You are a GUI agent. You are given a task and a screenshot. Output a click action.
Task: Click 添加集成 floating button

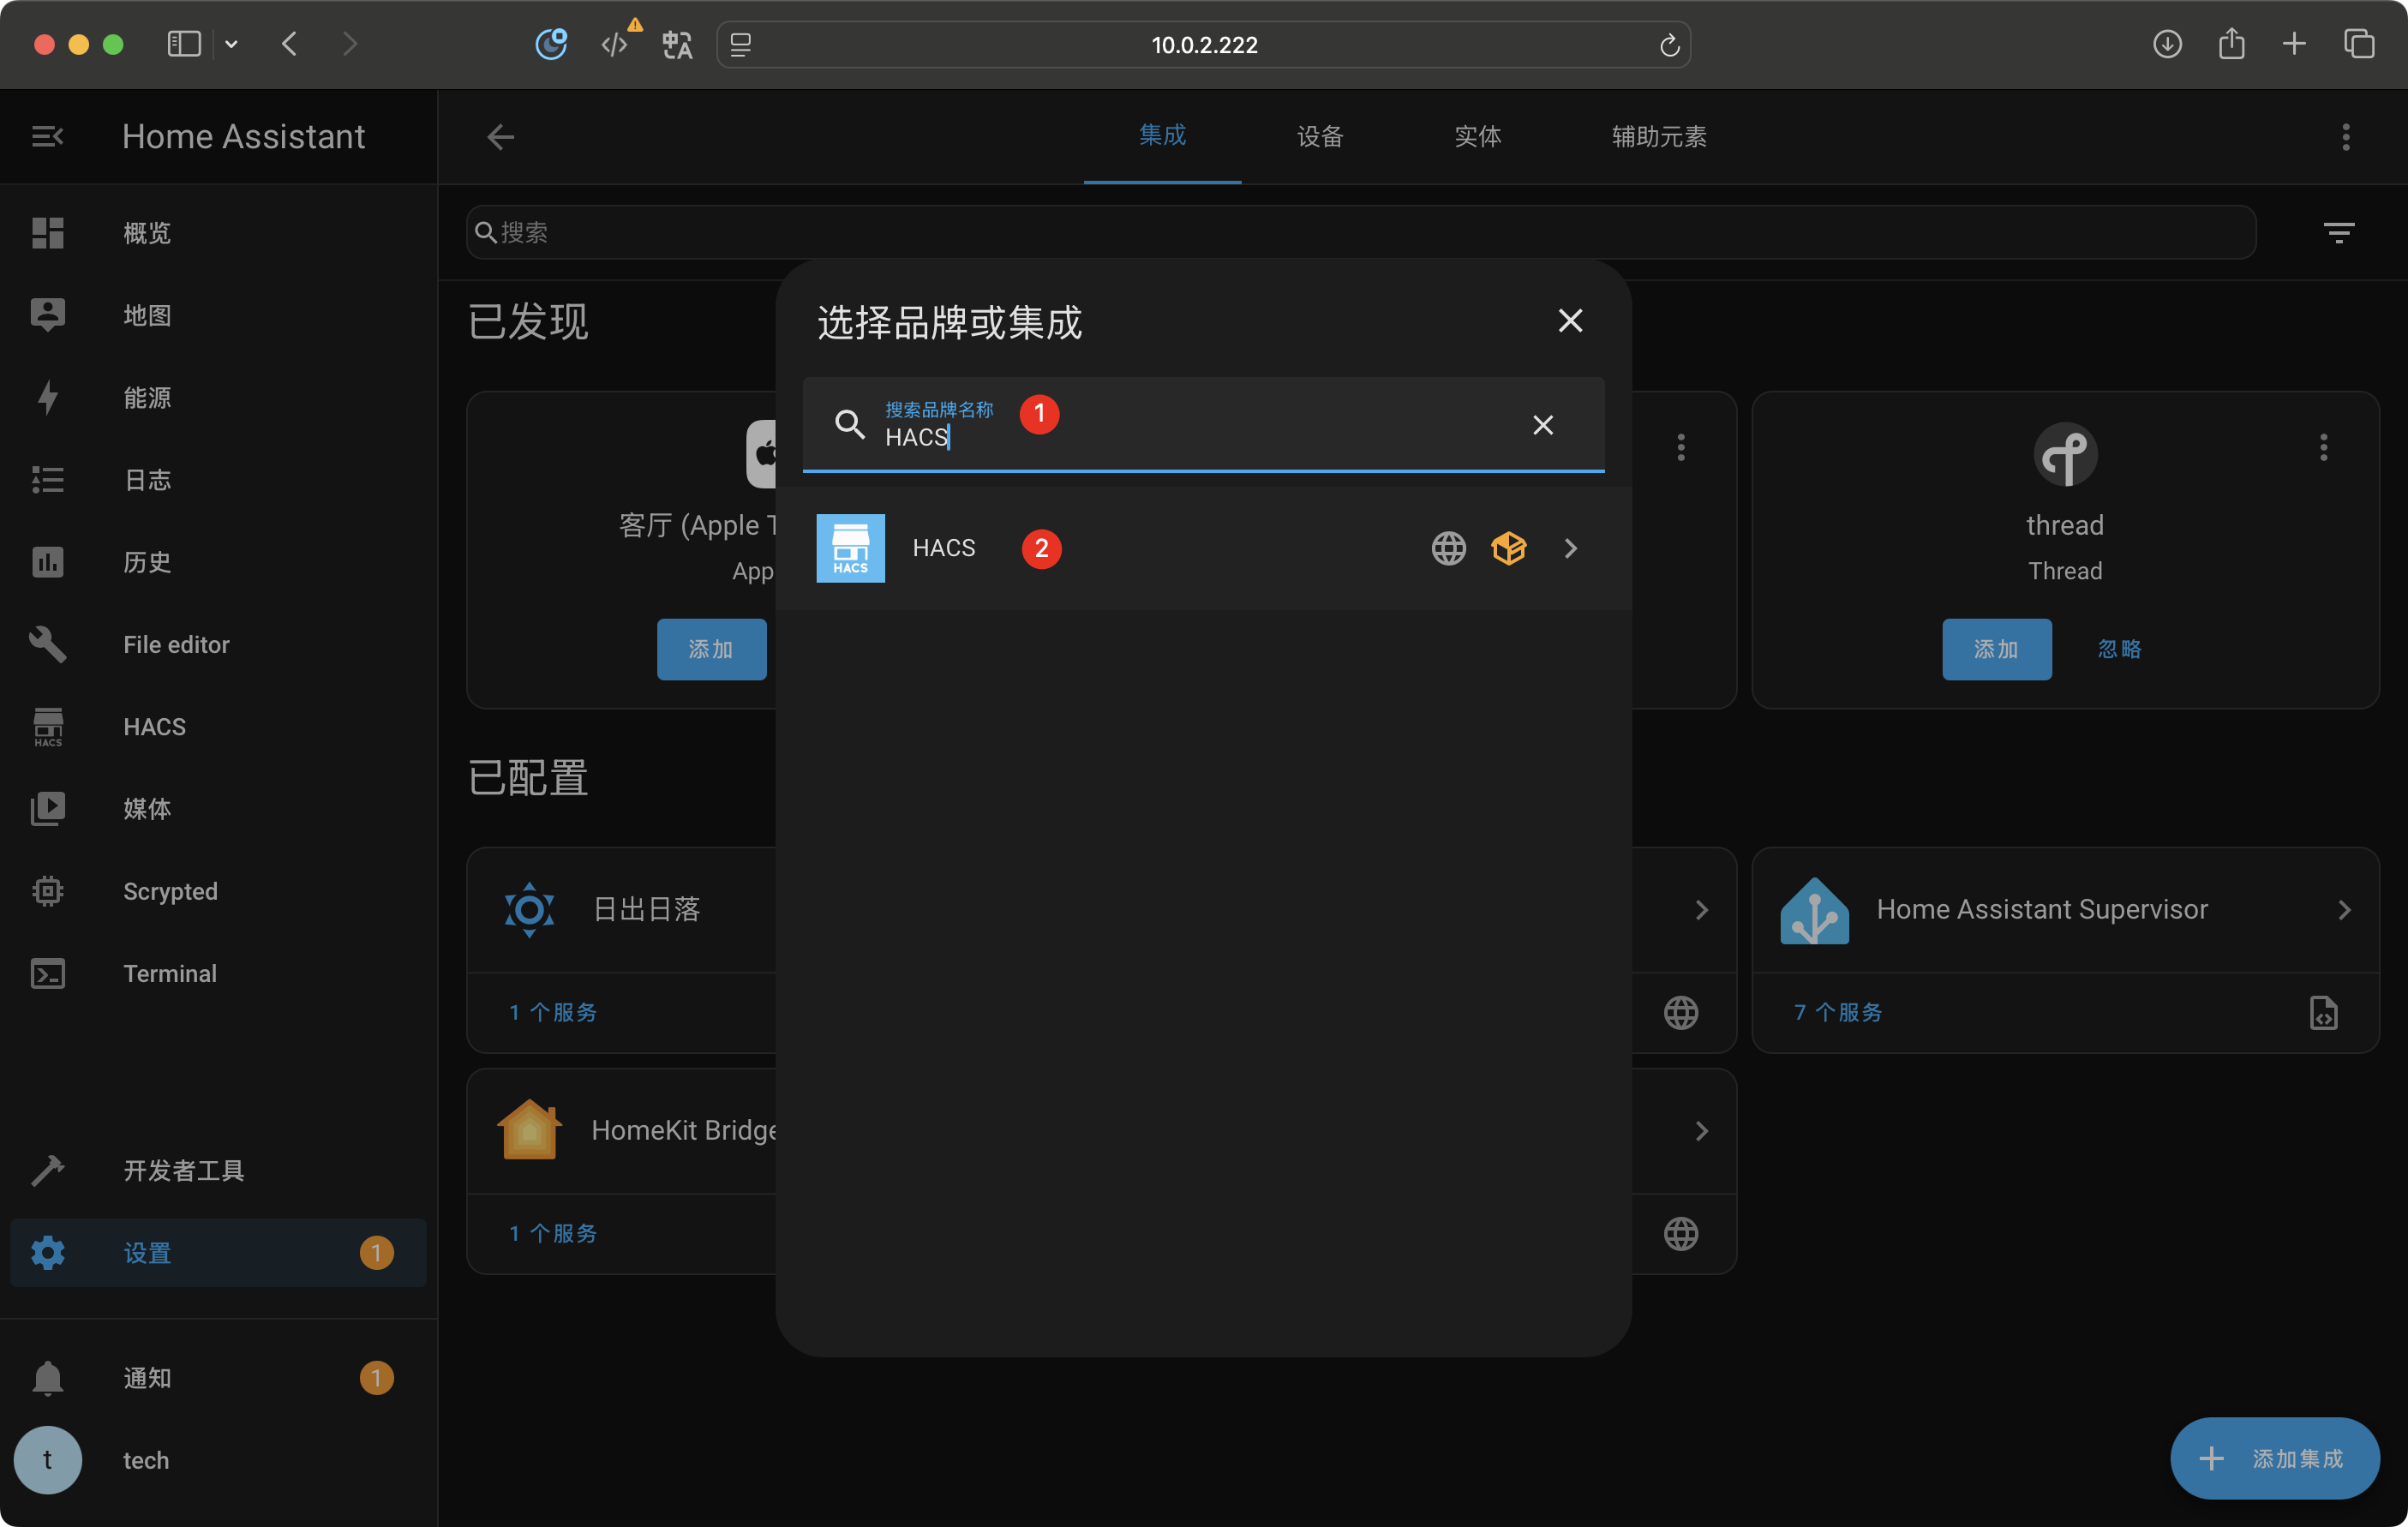tap(2274, 1458)
